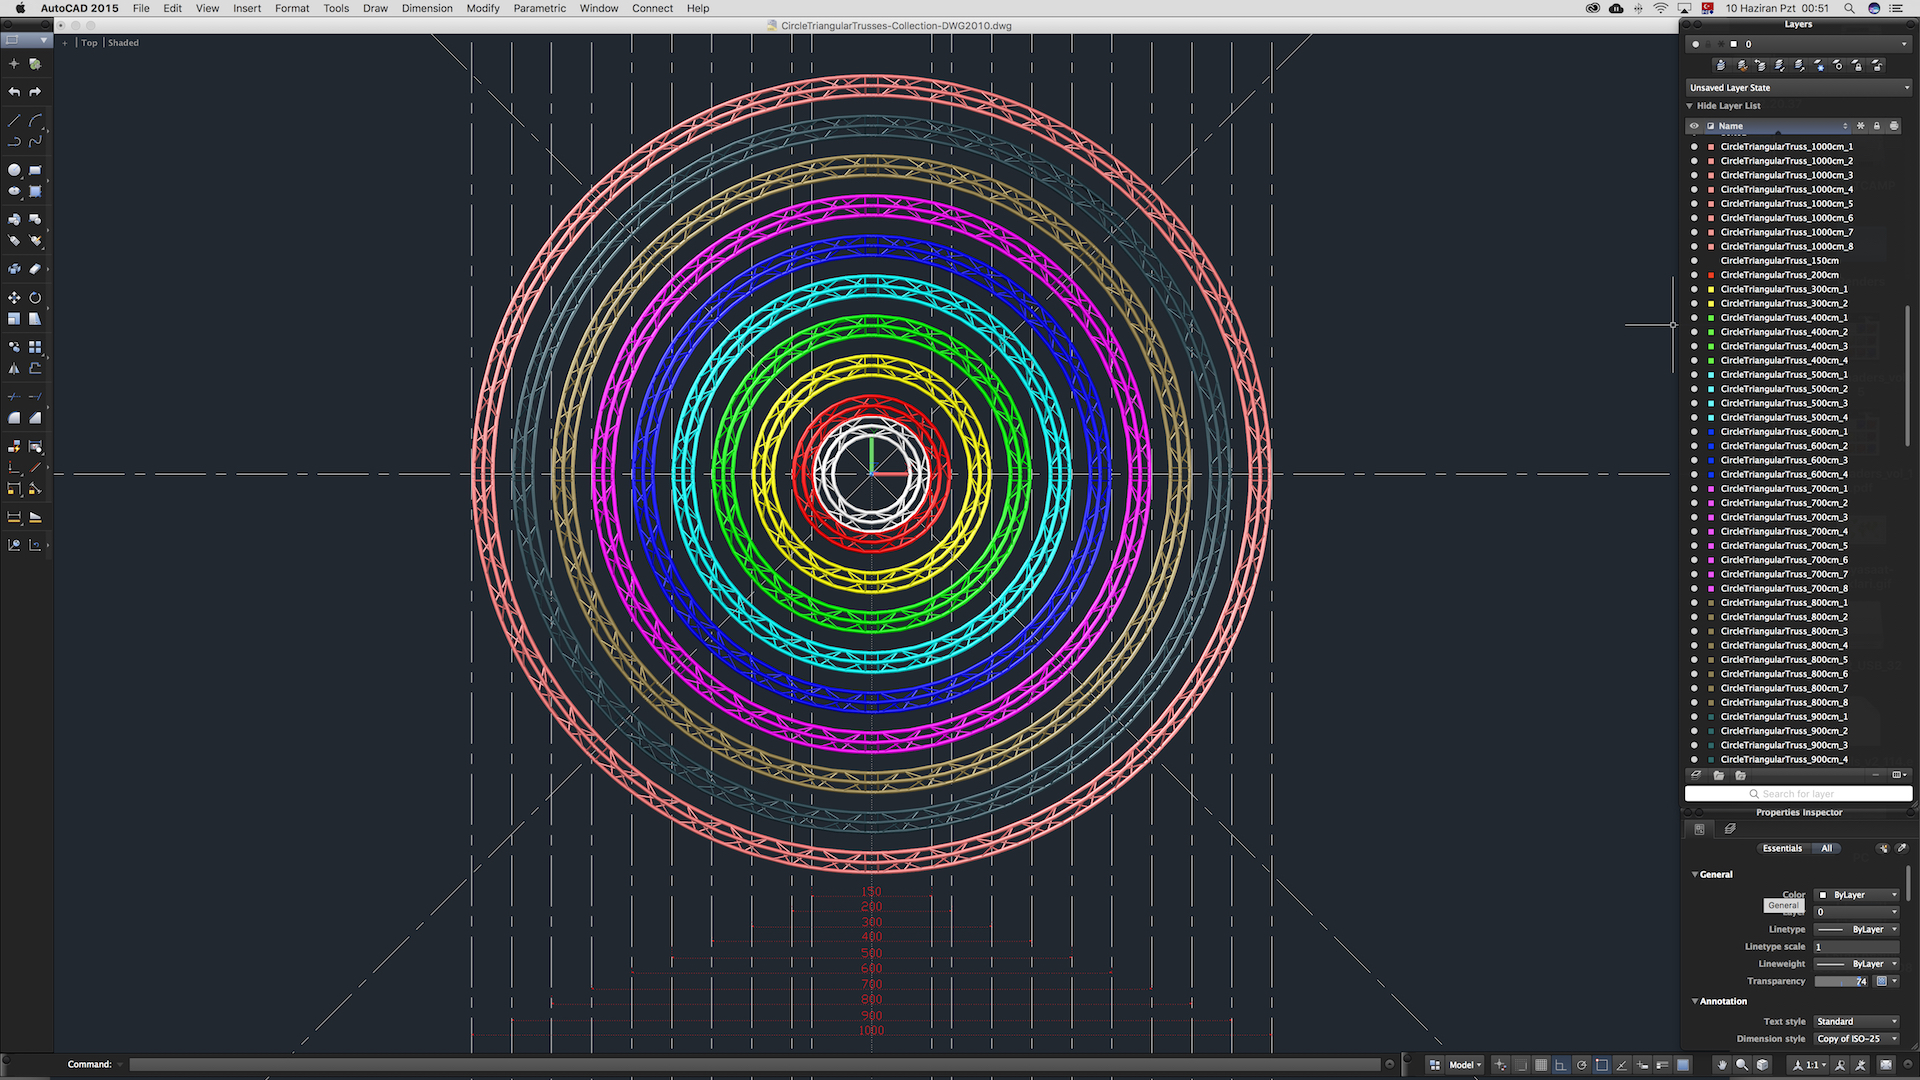Hide the CircleTriangularTruss_200cm layer
This screenshot has width=1920, height=1080.
click(1694, 275)
